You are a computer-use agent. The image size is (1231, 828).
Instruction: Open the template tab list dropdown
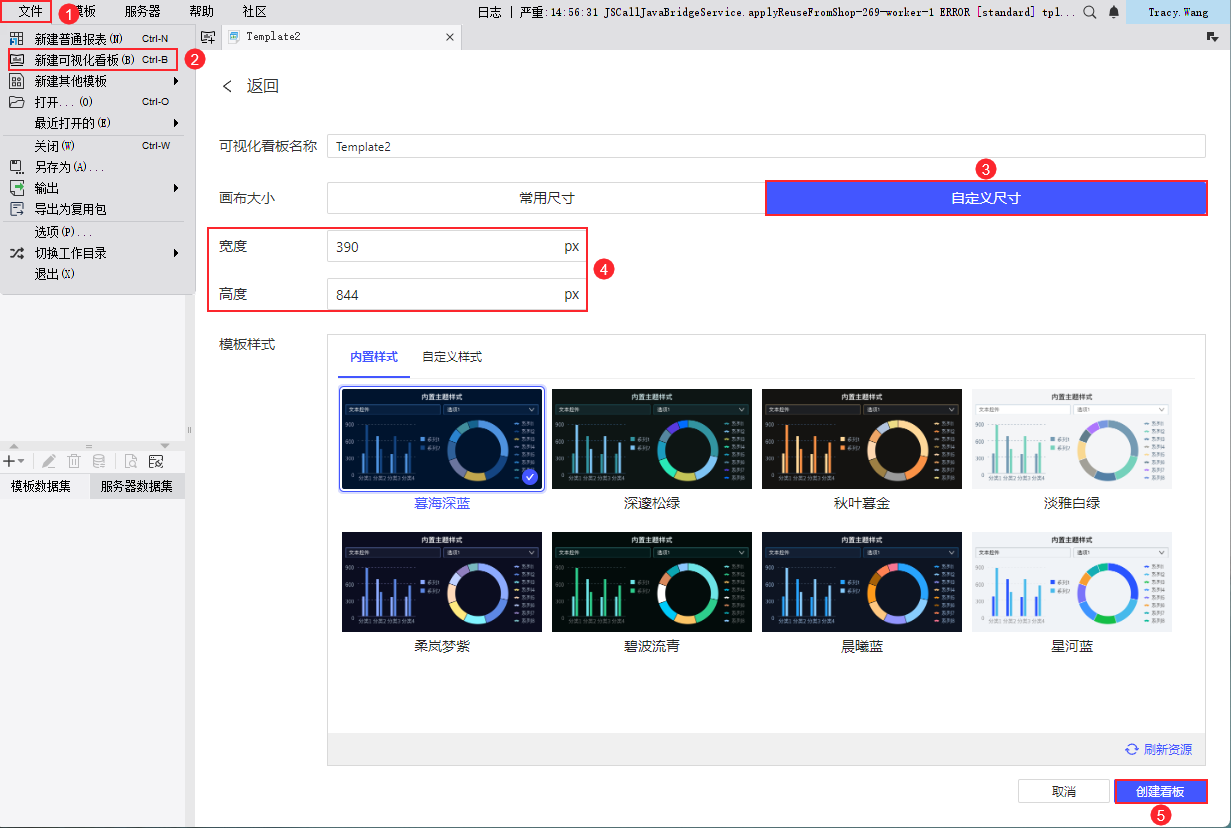tap(1213, 37)
